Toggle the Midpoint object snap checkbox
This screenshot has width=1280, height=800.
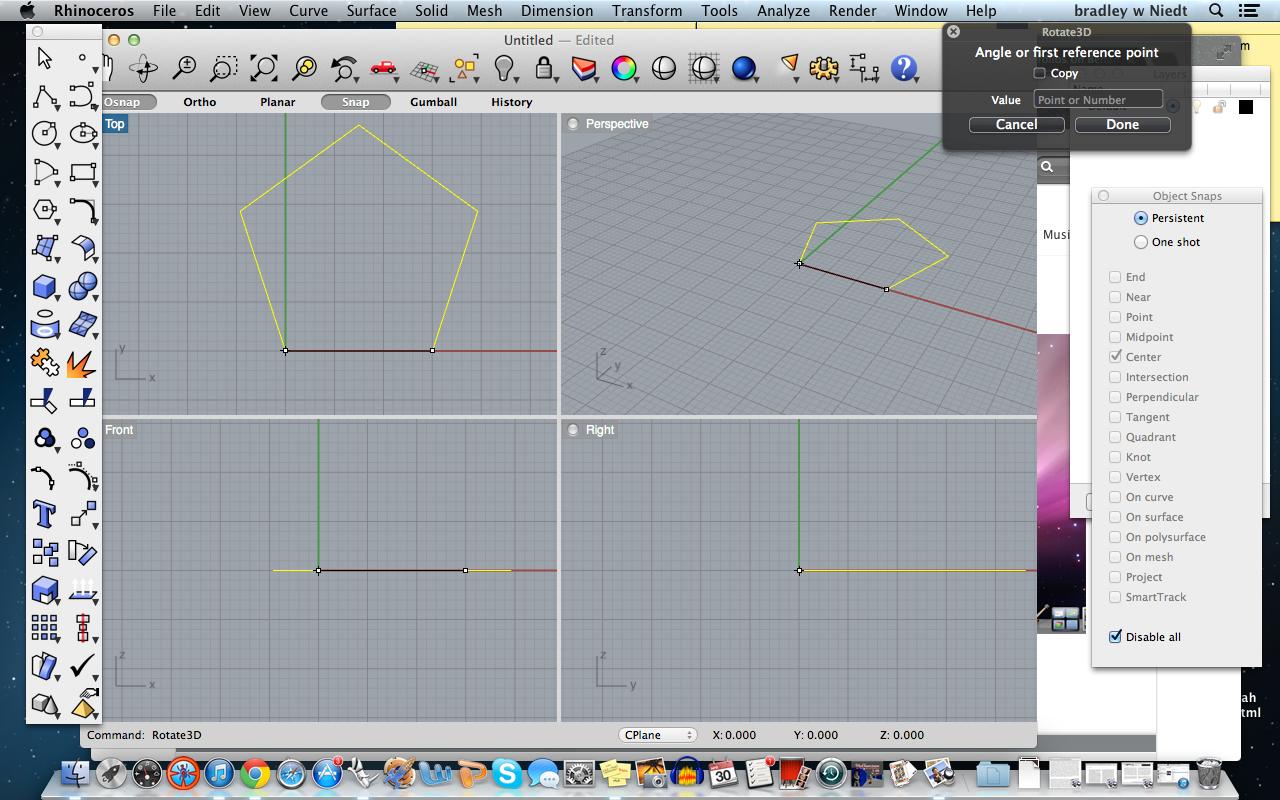pyautogui.click(x=1115, y=337)
